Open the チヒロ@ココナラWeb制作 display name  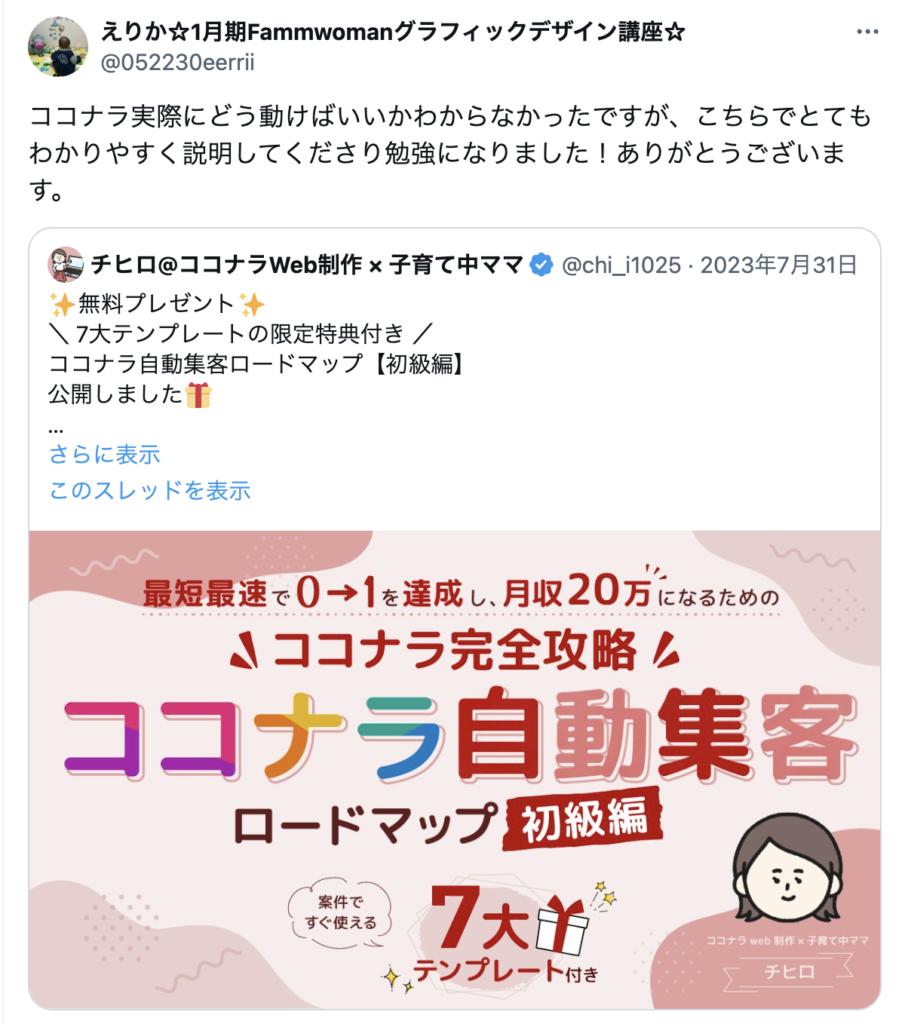tap(307, 265)
